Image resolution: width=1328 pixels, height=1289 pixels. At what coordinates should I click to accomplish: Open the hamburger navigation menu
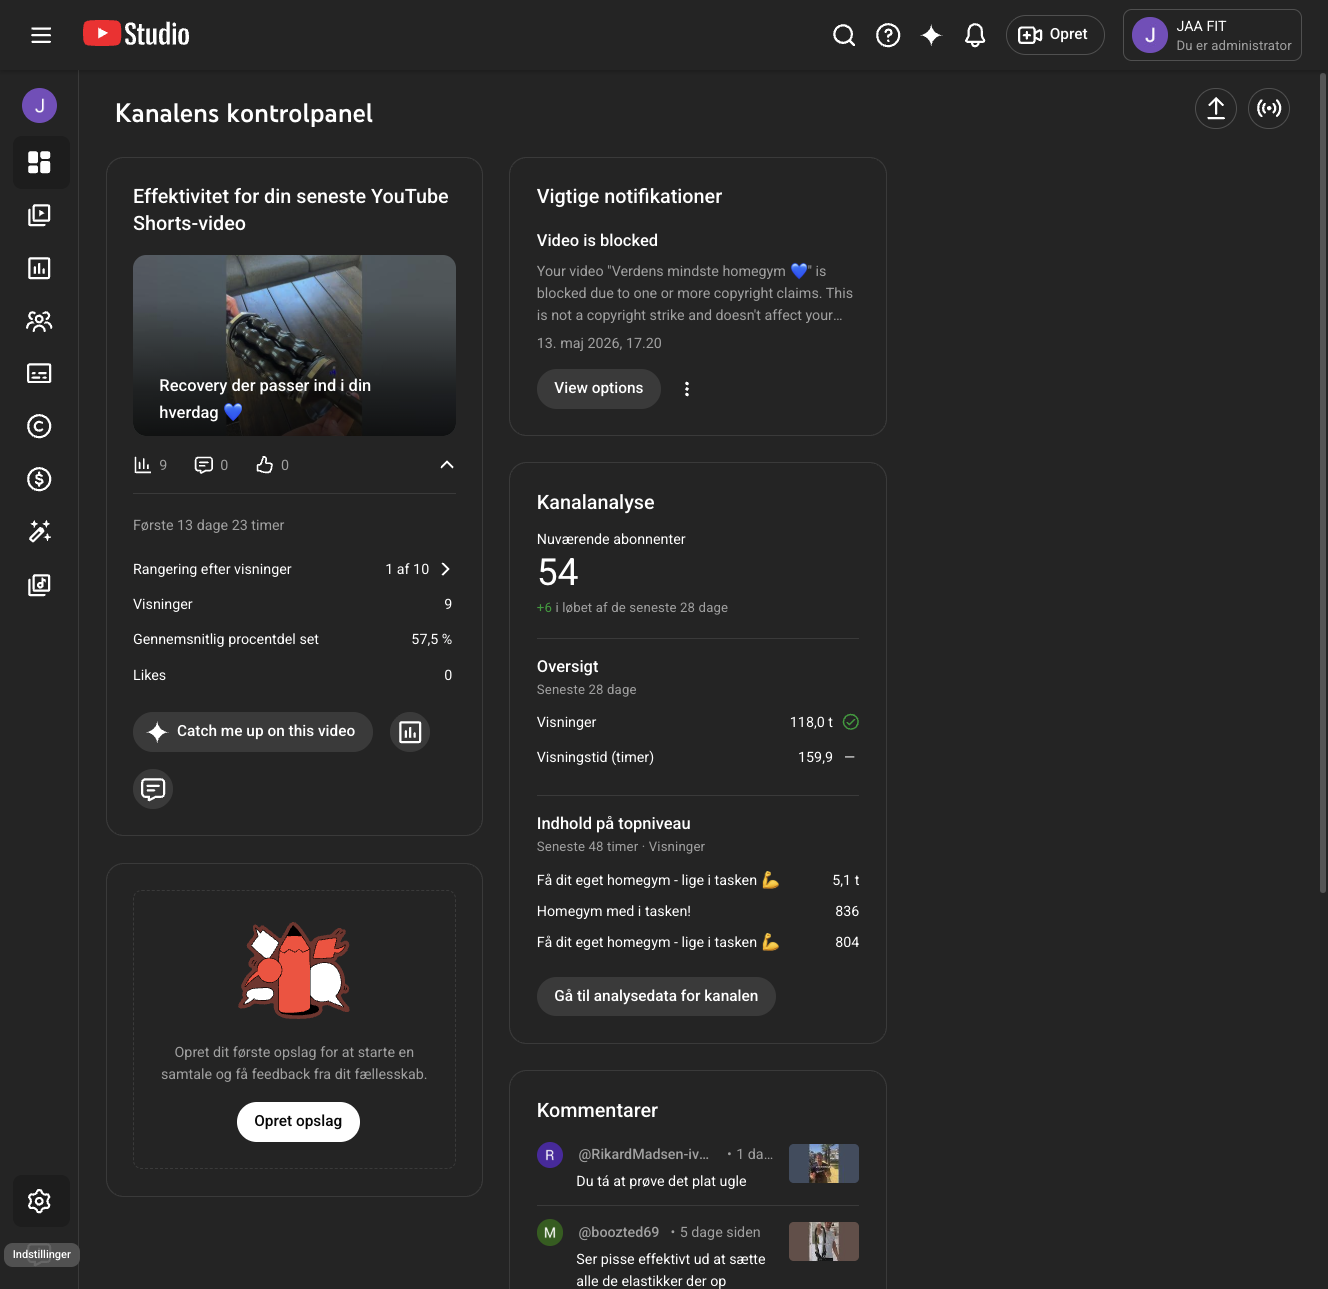(41, 35)
